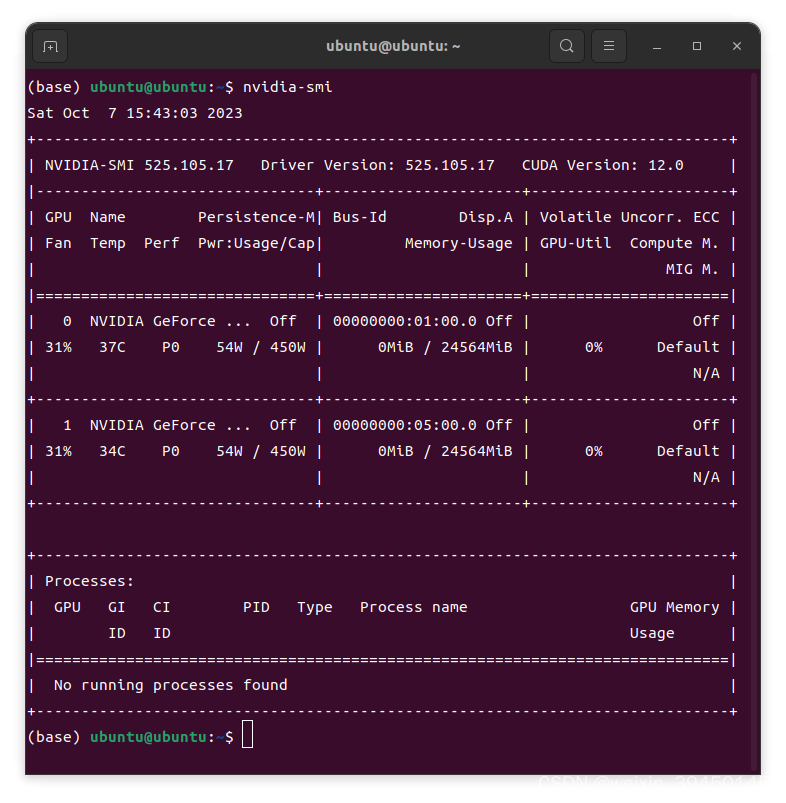Viewport: 786px width, 803px height.
Task: Click the Driver Version: 525.105.17 text
Action: [x=377, y=165]
